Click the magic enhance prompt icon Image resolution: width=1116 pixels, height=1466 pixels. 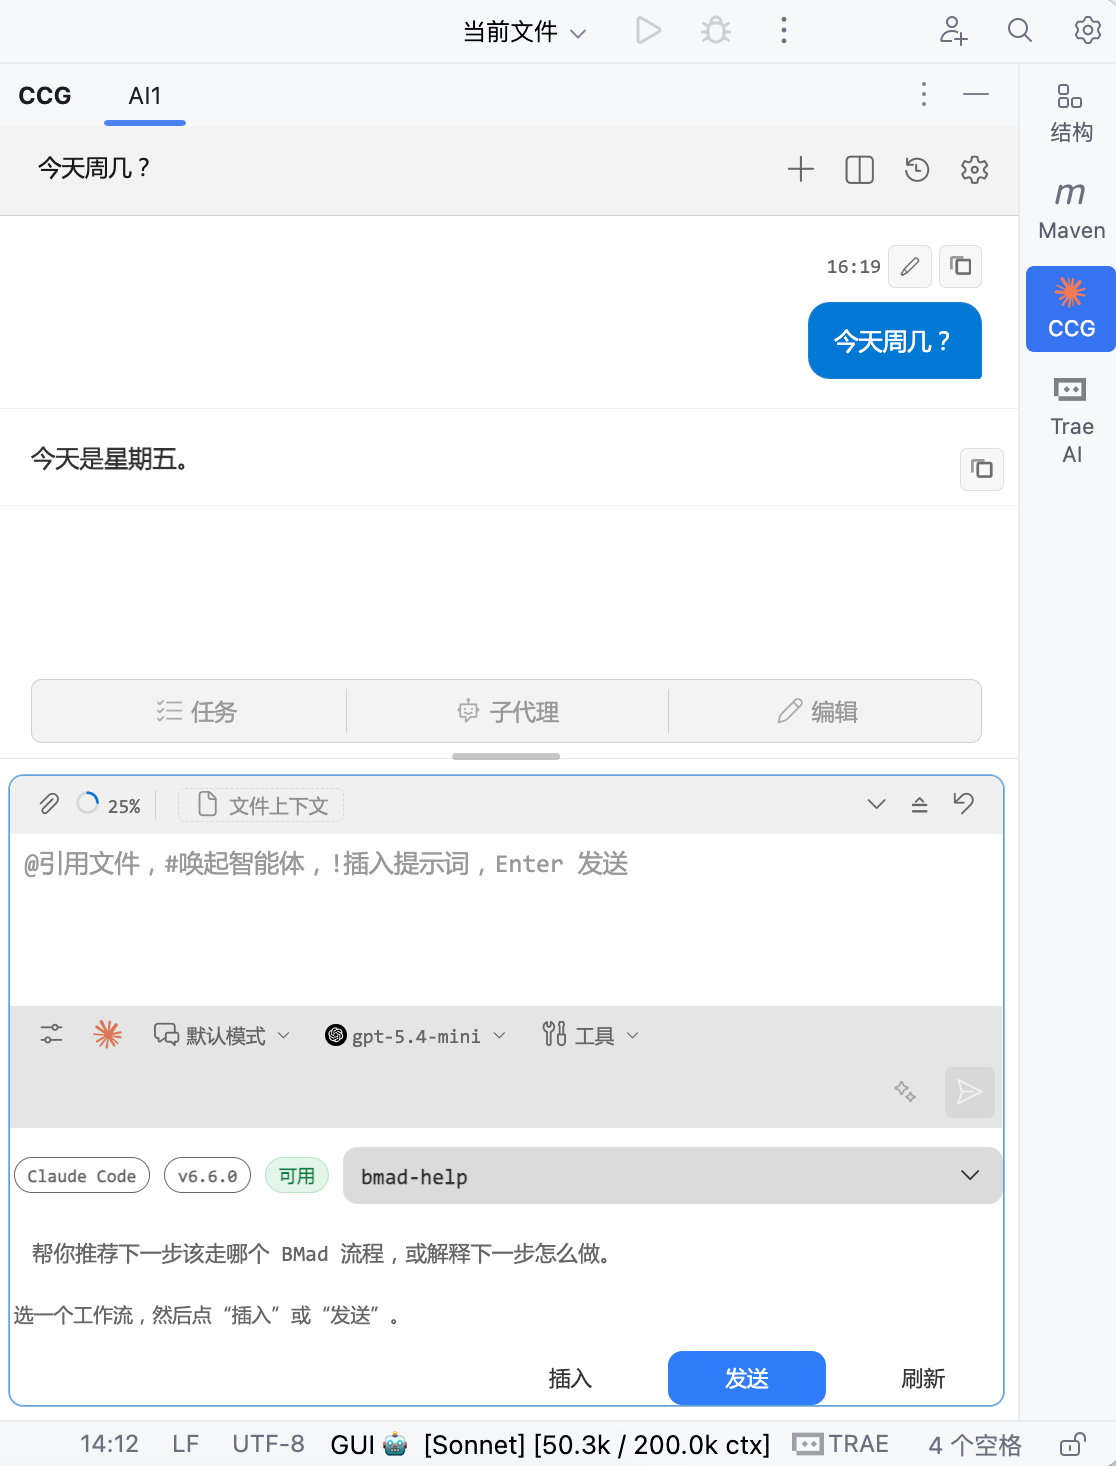[905, 1091]
